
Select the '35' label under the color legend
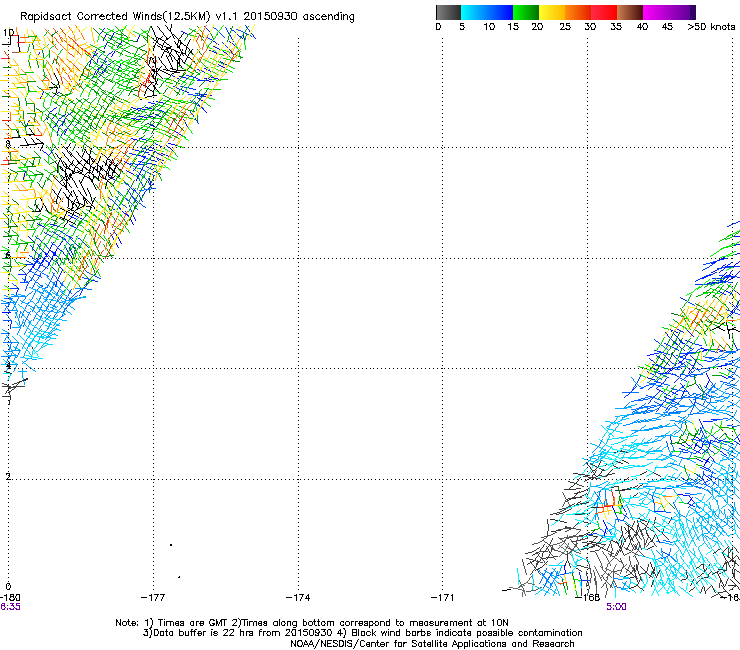point(616,27)
